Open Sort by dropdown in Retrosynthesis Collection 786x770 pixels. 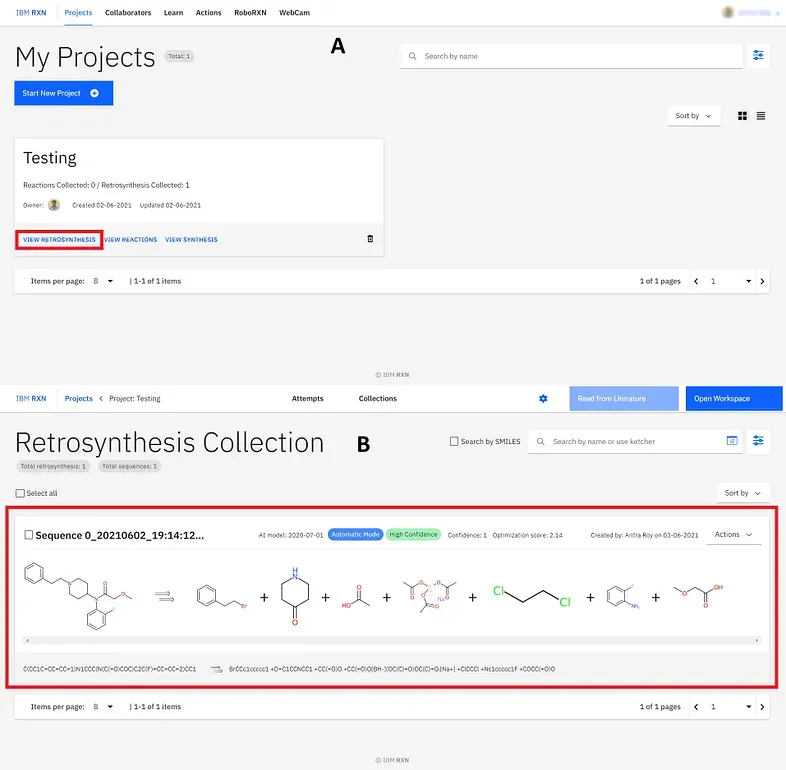click(x=743, y=493)
